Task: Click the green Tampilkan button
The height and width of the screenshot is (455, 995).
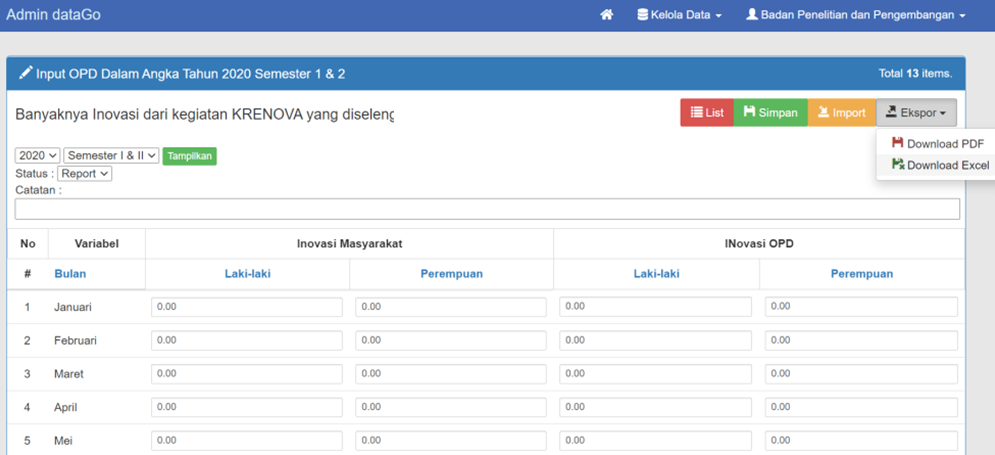Action: tap(190, 156)
